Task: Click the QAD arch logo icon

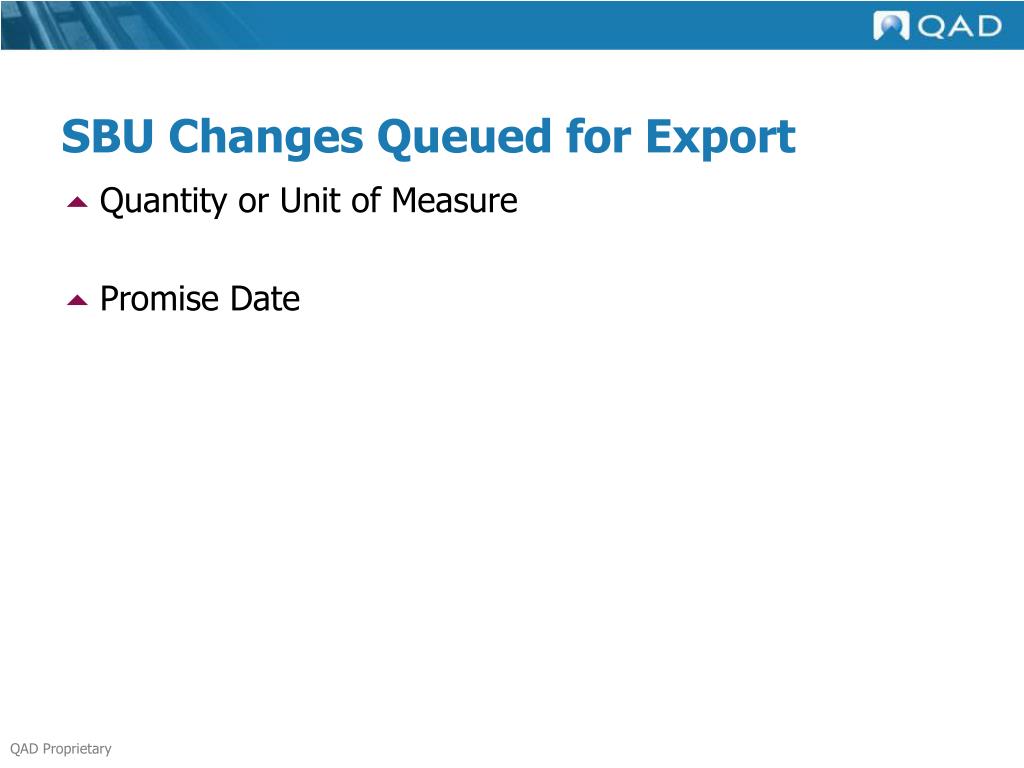Action: (891, 26)
